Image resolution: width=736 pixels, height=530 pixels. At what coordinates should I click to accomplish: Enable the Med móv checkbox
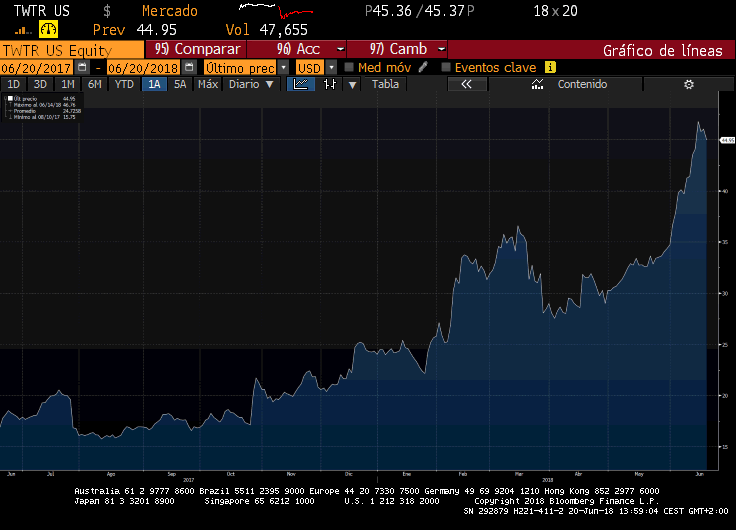(349, 67)
